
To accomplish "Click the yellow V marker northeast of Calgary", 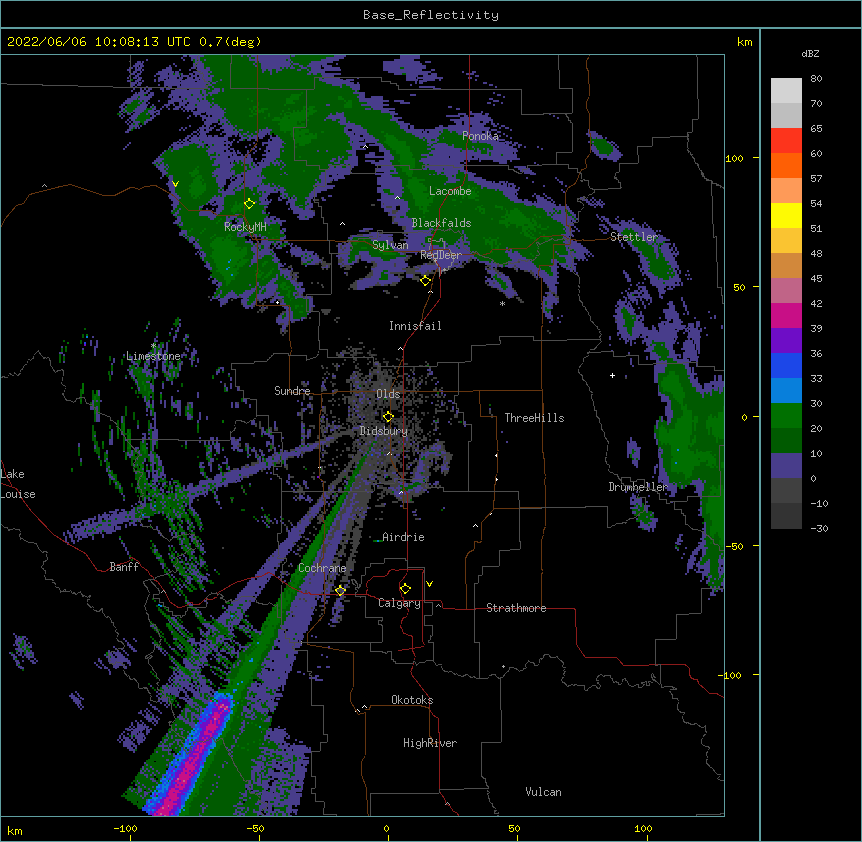I will [429, 584].
